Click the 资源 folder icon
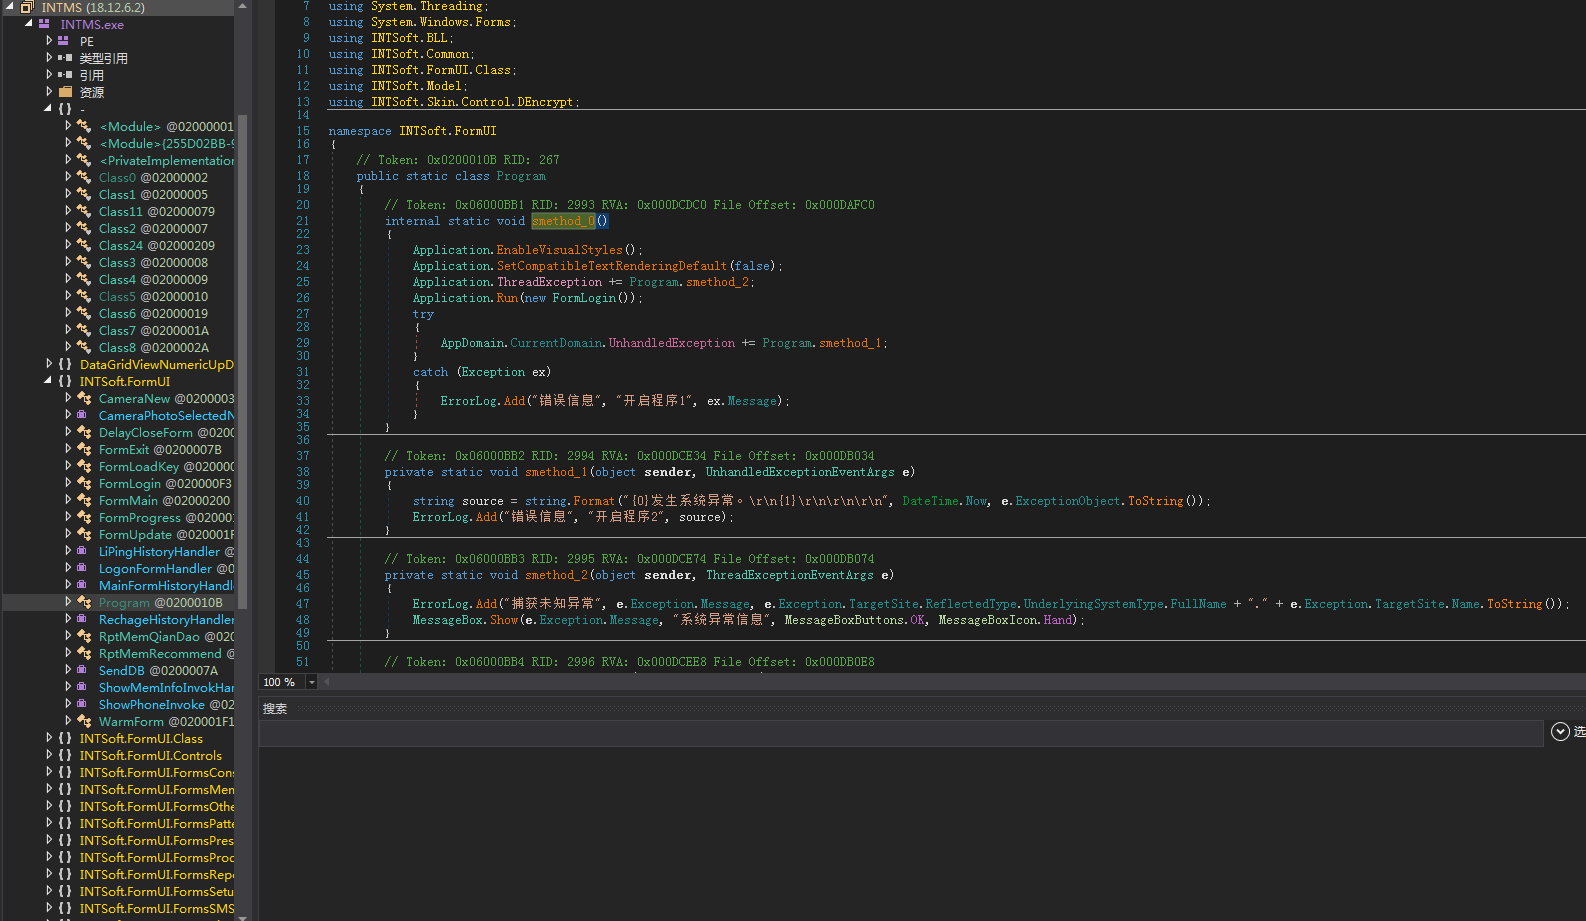The image size is (1586, 921). (x=65, y=92)
